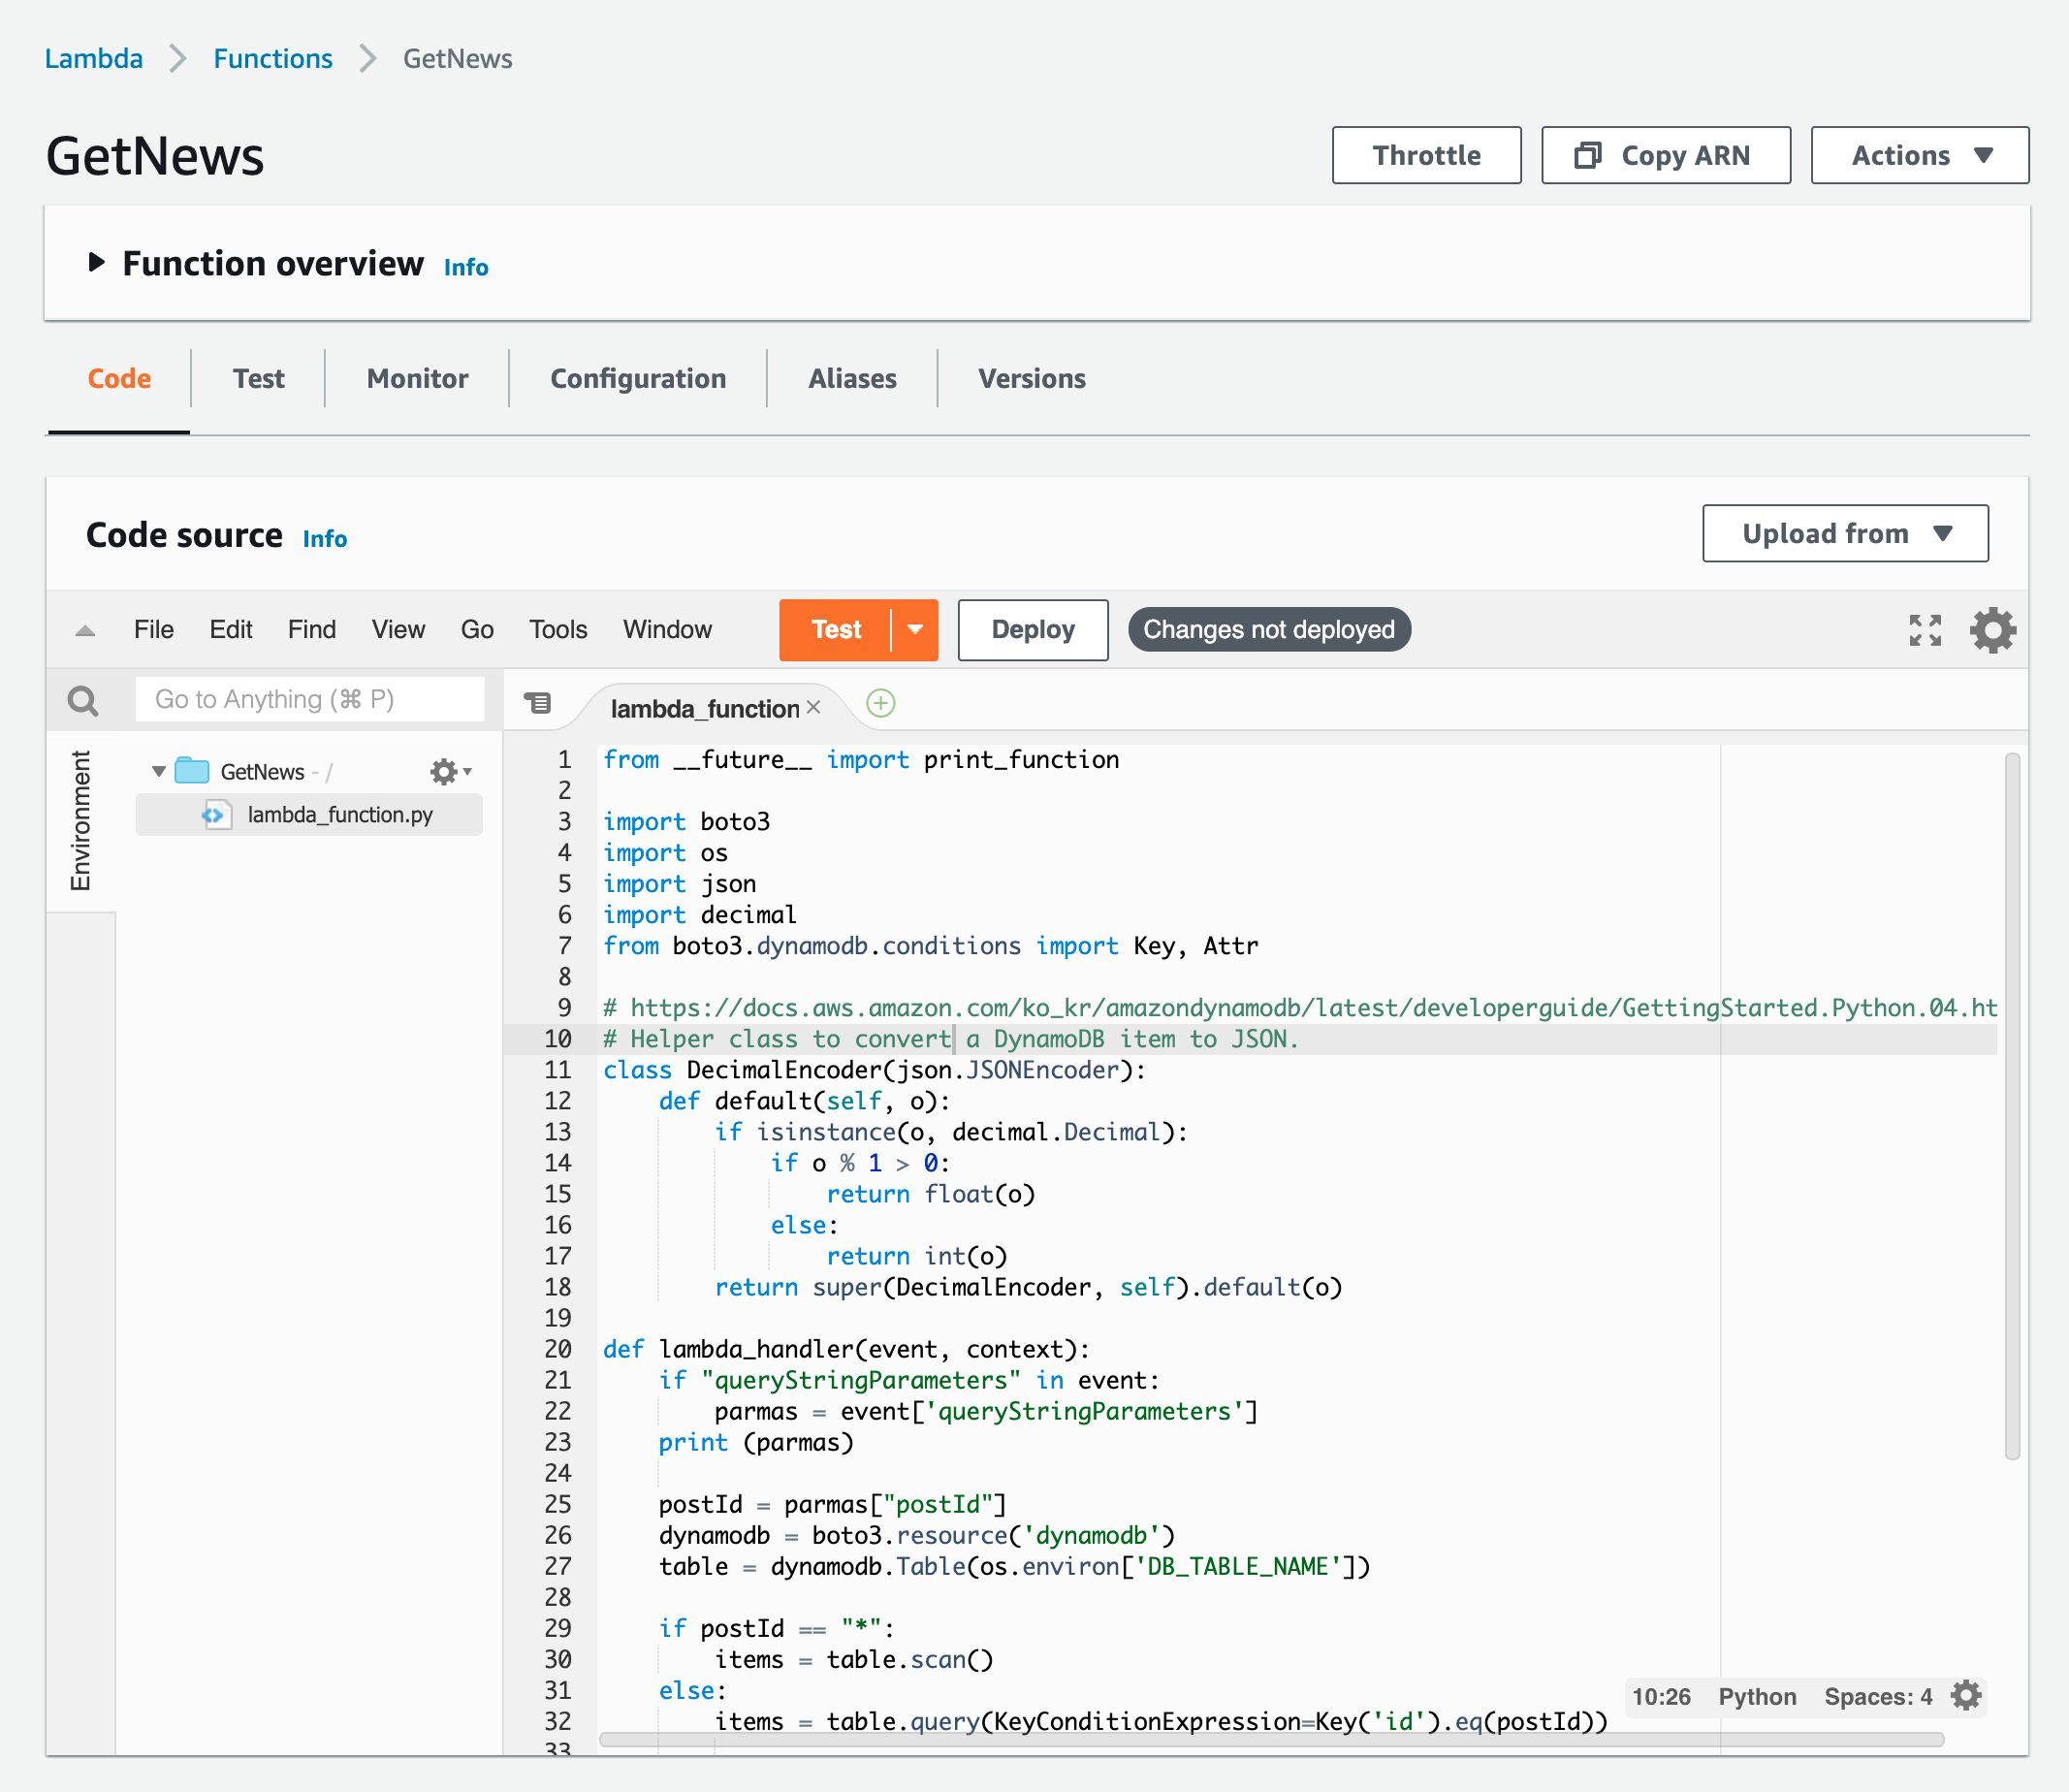Open the File menu

pyautogui.click(x=154, y=630)
